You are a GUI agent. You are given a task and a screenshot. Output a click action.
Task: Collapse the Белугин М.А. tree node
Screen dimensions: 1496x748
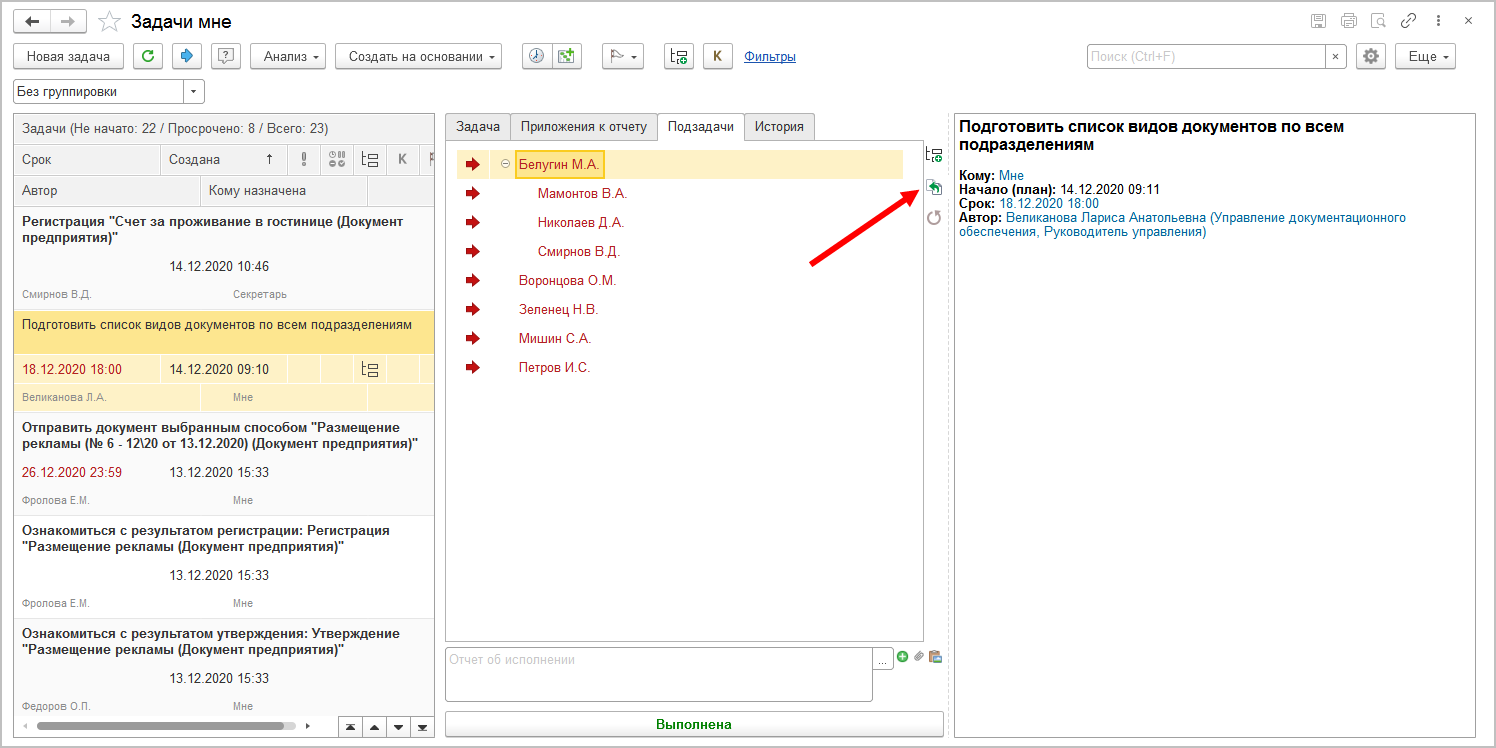505,164
